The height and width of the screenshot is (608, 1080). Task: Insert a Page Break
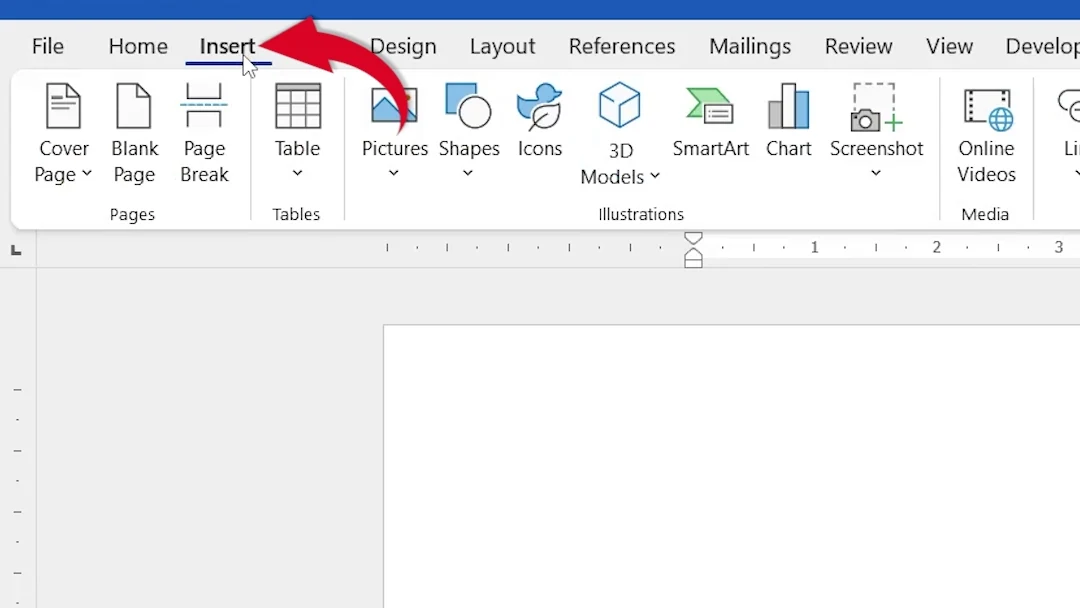(204, 132)
